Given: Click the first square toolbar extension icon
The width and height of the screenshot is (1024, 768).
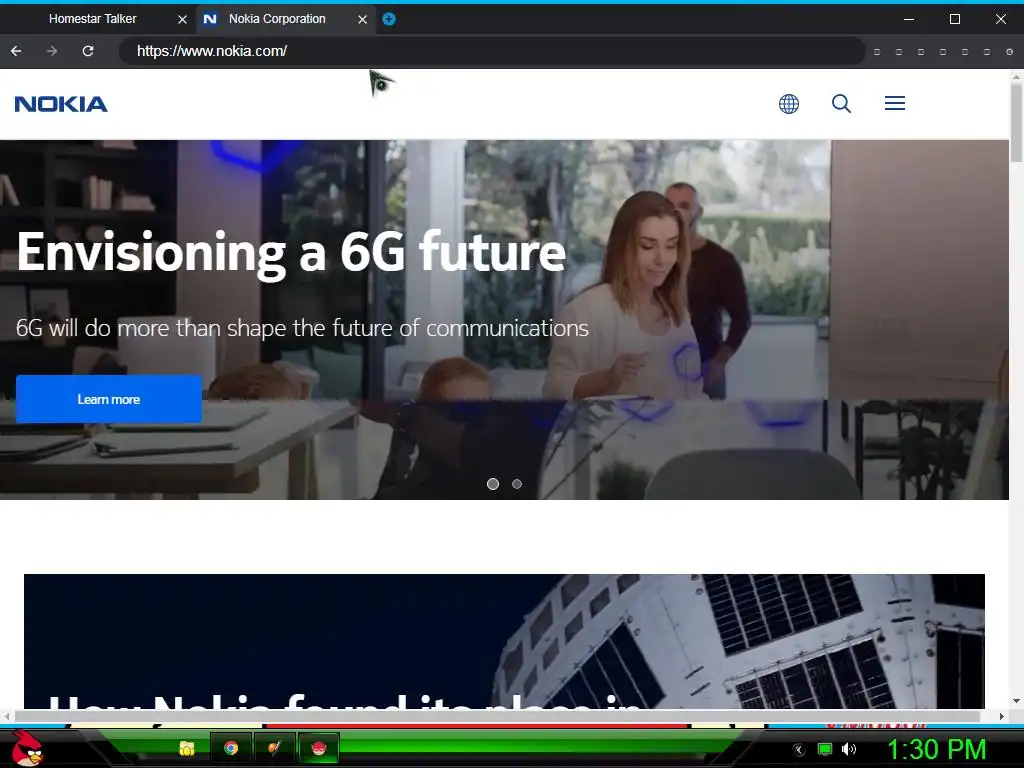Looking at the screenshot, I should [877, 52].
